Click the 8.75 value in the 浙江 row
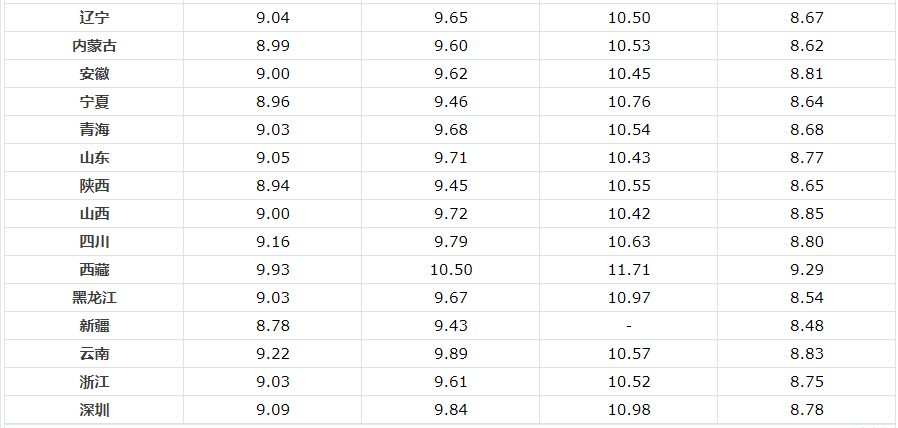The width and height of the screenshot is (898, 428). pos(806,382)
